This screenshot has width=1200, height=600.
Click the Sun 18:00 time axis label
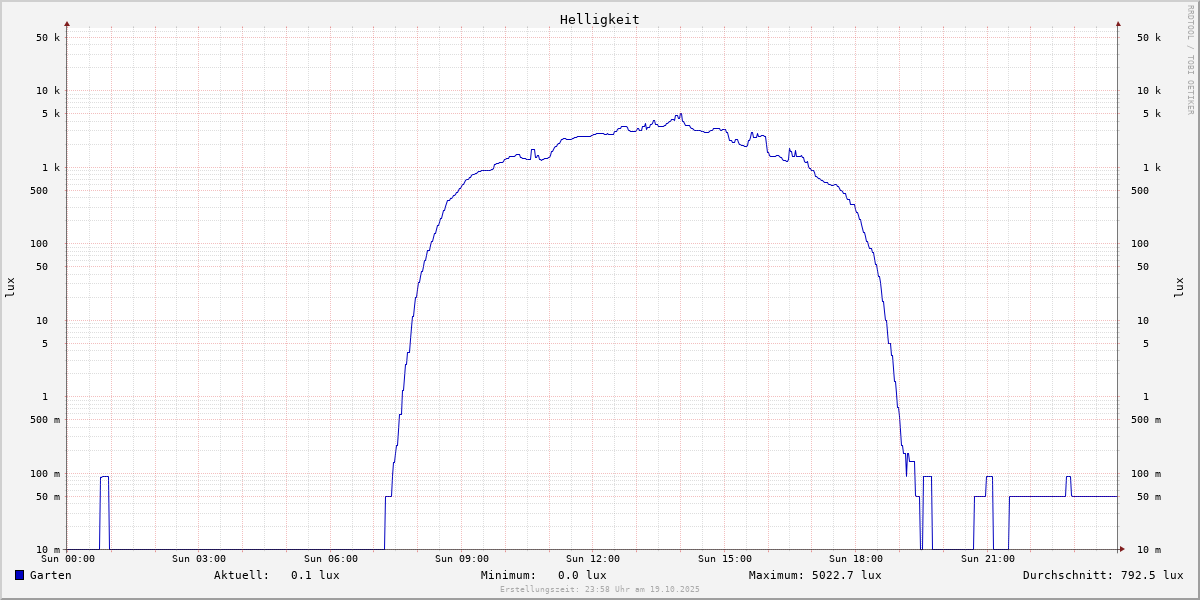pos(856,559)
